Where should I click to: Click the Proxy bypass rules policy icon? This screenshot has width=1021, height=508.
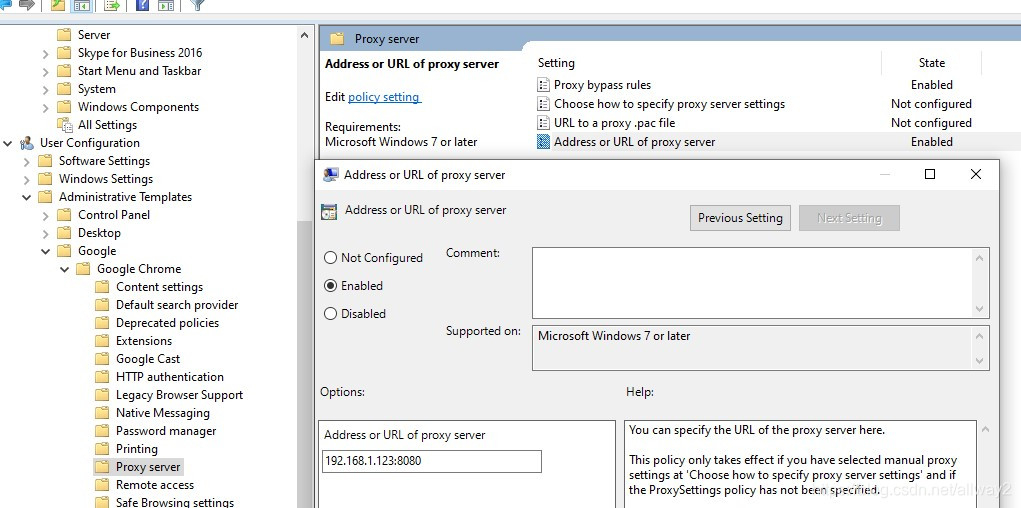click(x=543, y=85)
